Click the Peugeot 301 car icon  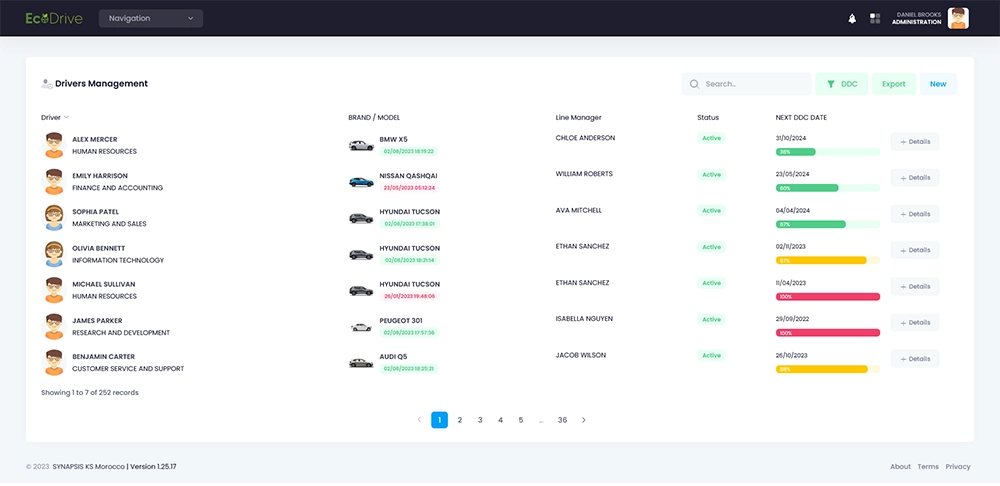pos(361,327)
